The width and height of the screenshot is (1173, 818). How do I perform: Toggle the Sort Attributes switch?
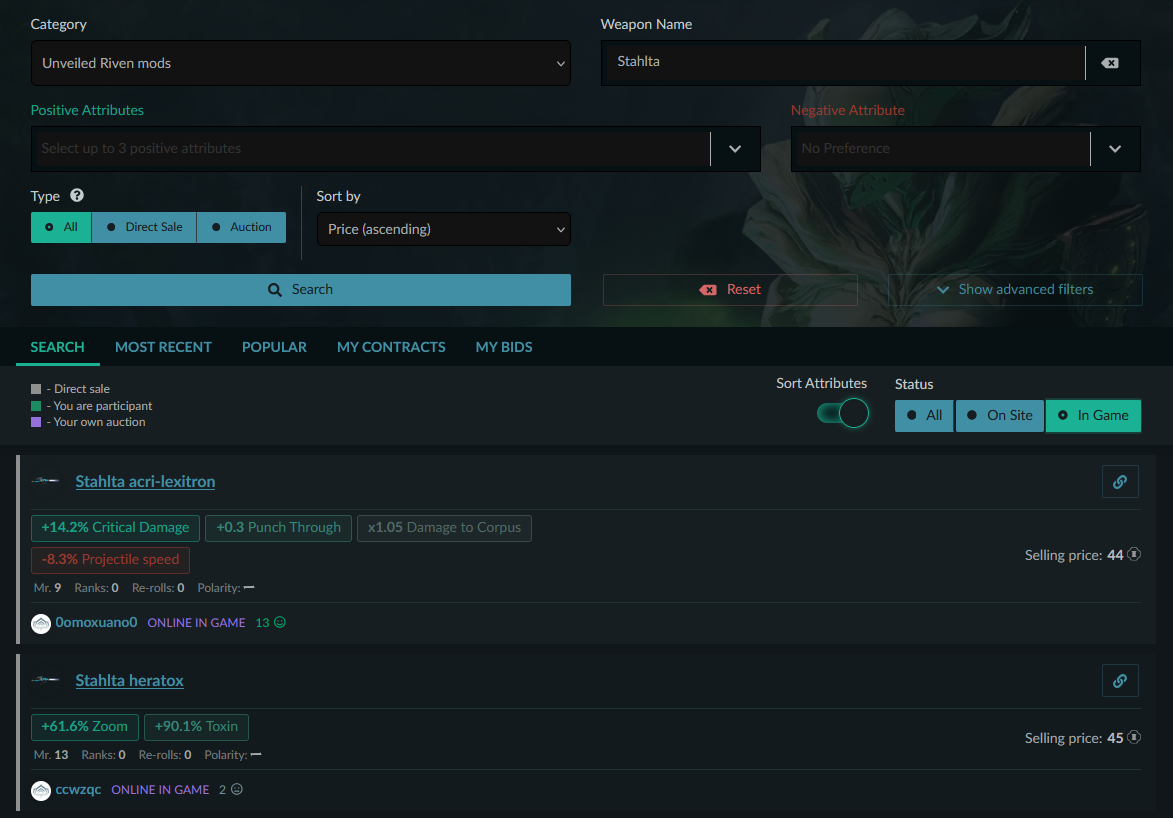coord(842,413)
